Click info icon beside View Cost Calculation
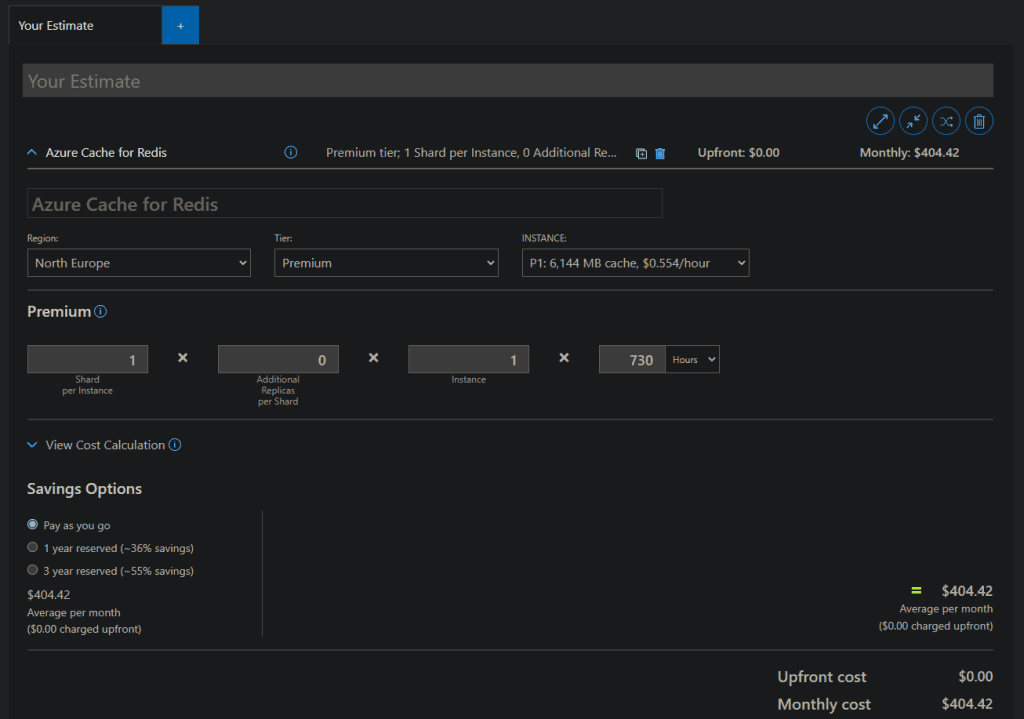Viewport: 1024px width, 719px height. [175, 445]
